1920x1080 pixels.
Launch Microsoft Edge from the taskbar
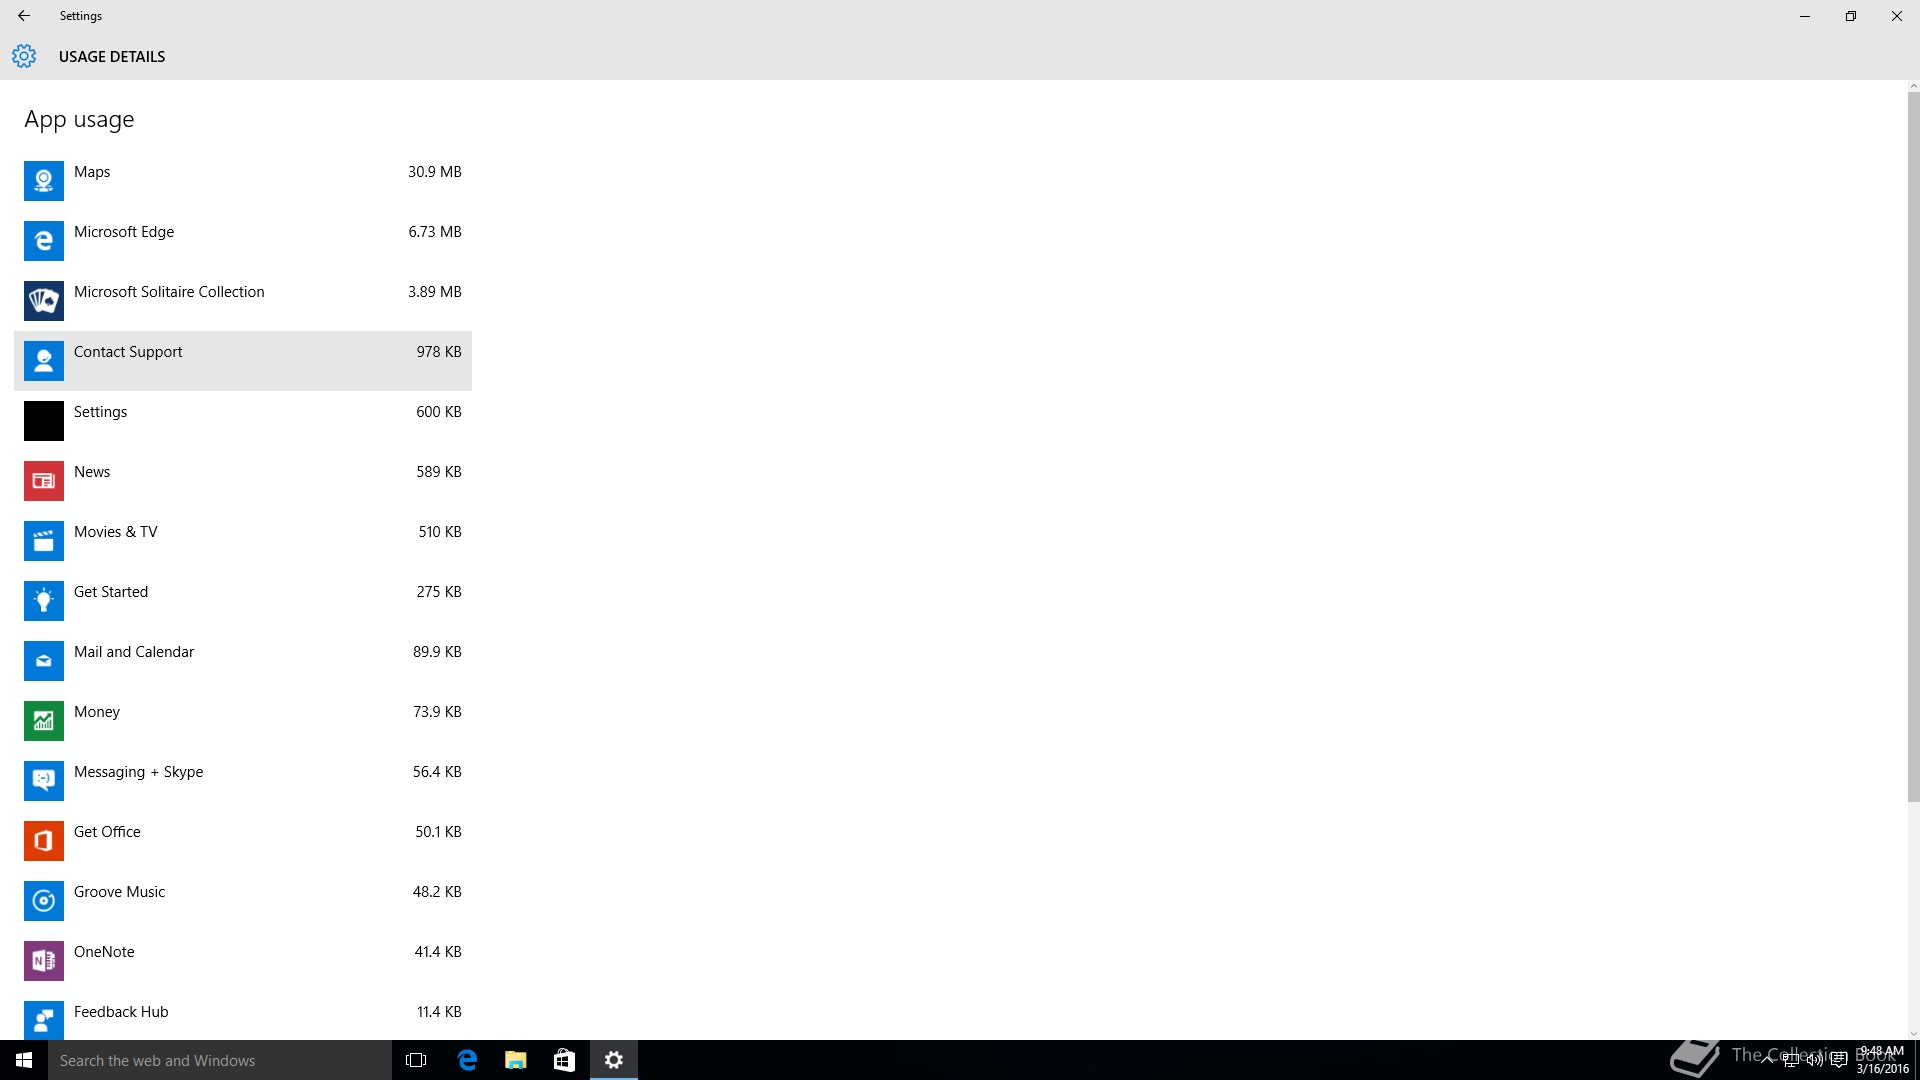[x=467, y=1060]
